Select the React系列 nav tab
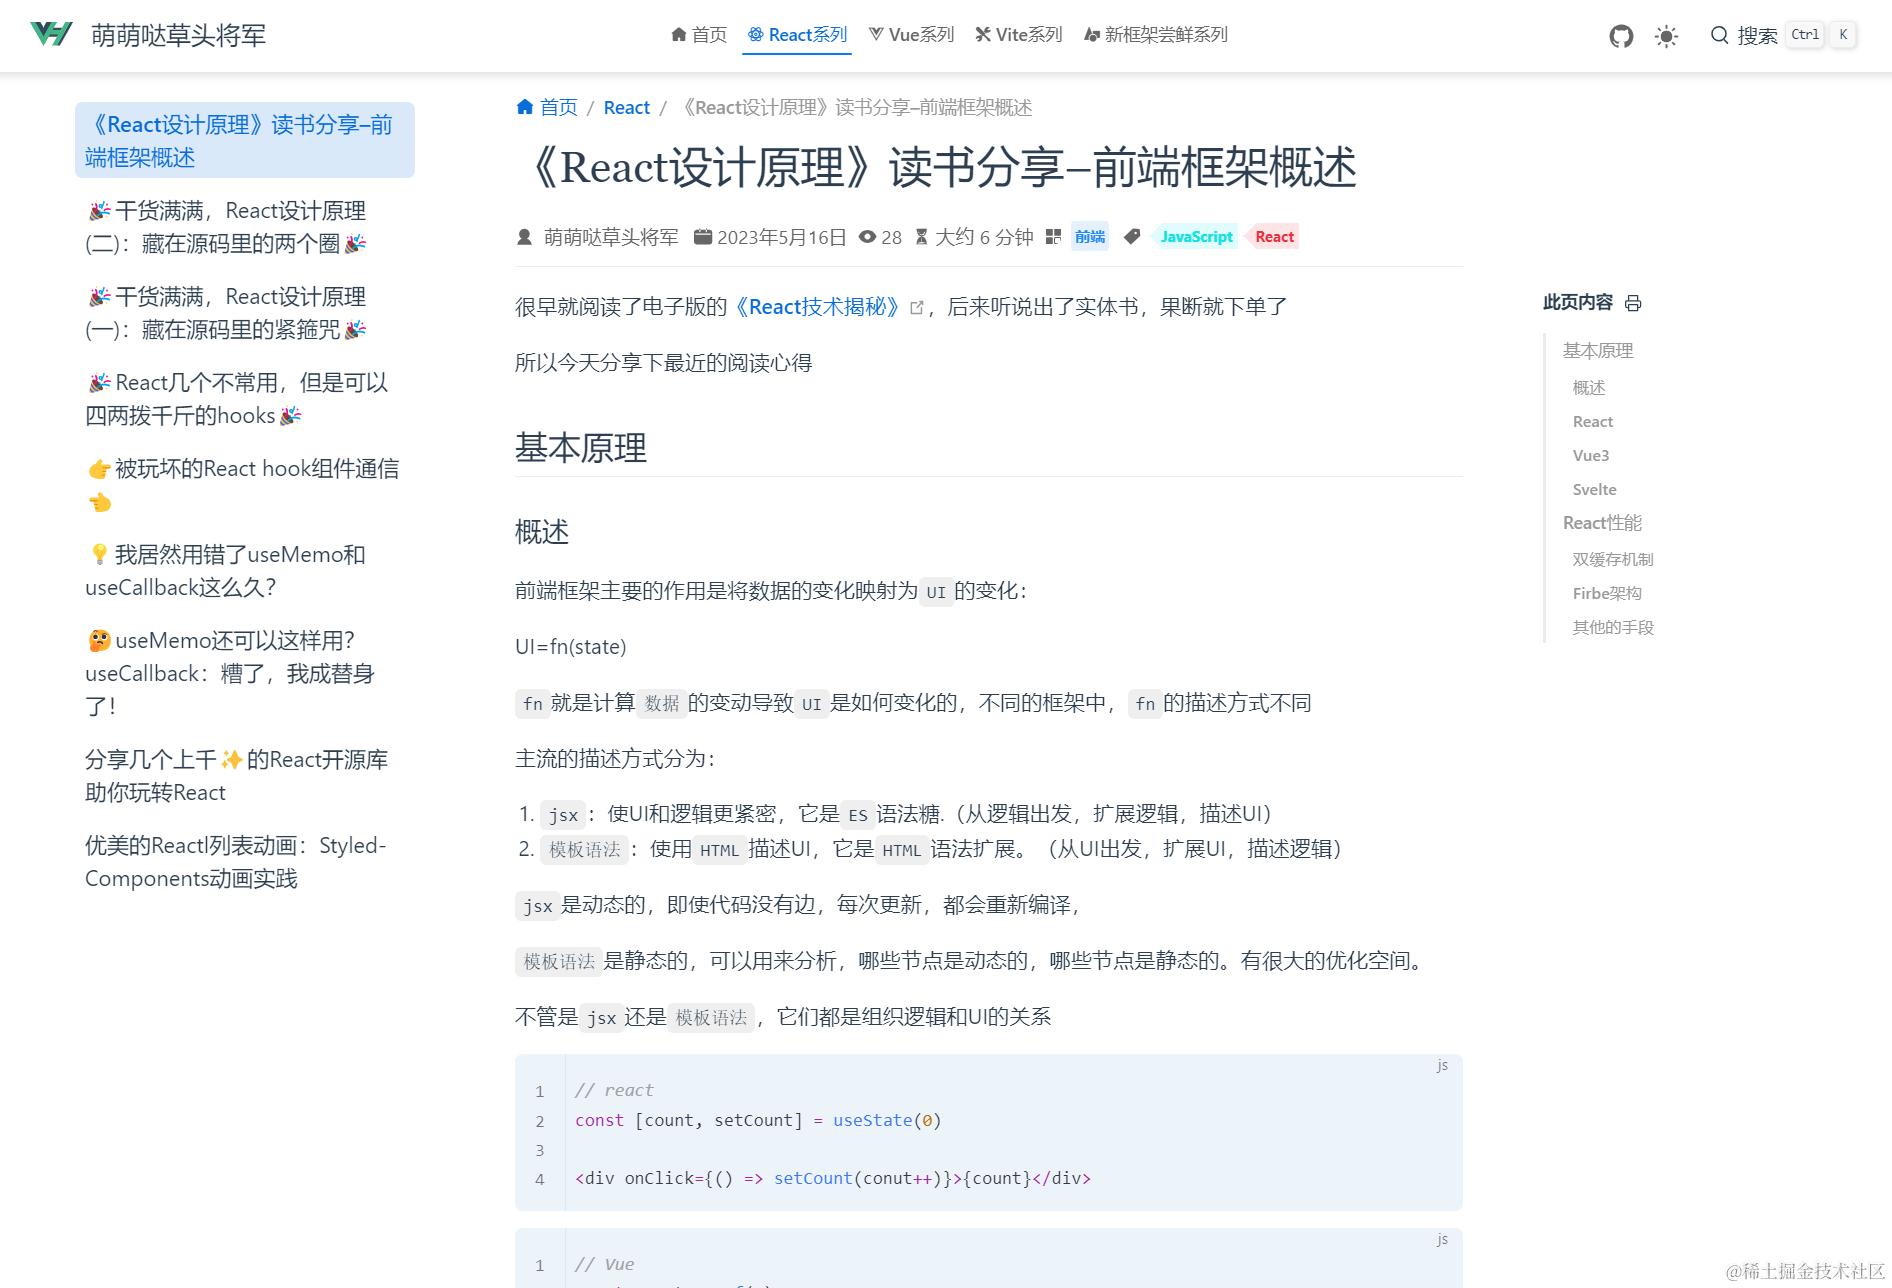 [797, 35]
